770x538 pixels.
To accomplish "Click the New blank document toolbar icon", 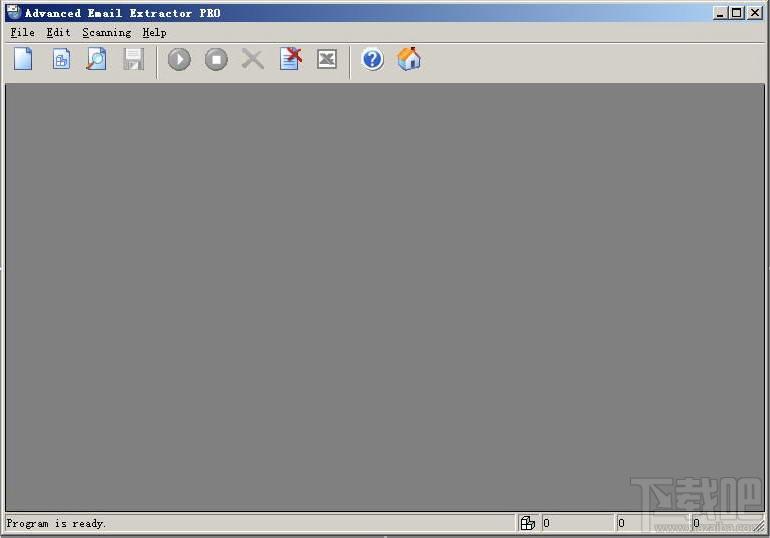I will [23, 59].
